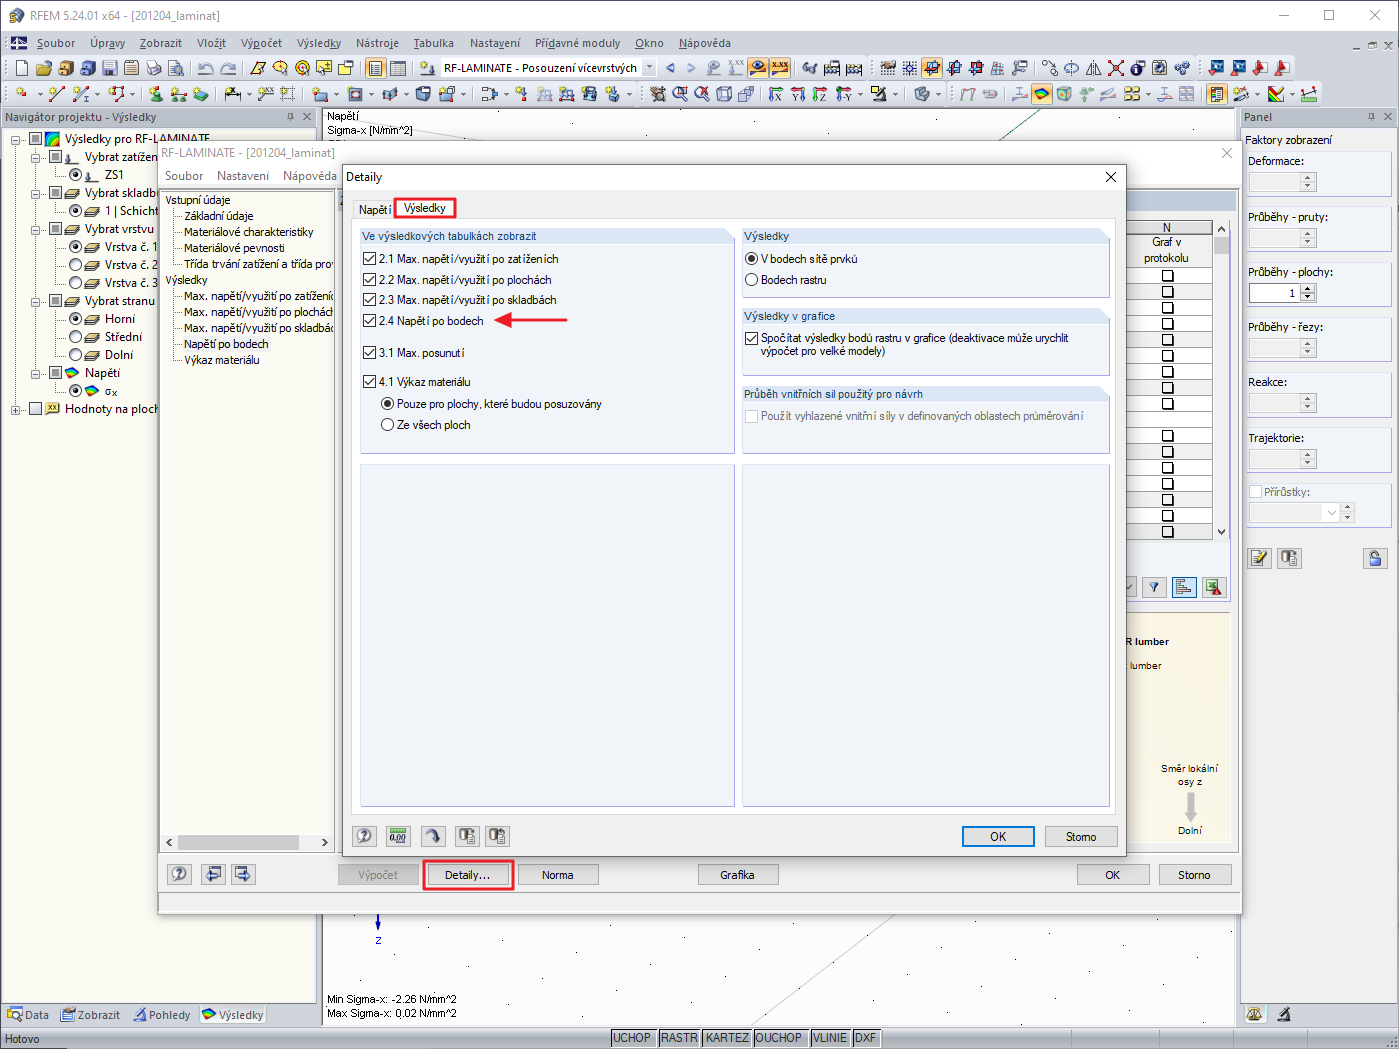Click the view in X direction icon

(775, 94)
